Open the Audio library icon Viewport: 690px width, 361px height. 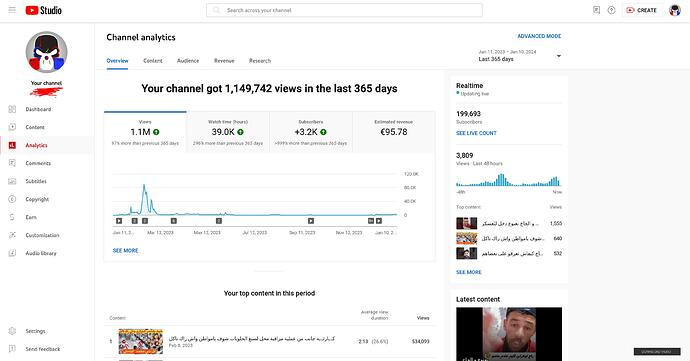pyautogui.click(x=12, y=253)
